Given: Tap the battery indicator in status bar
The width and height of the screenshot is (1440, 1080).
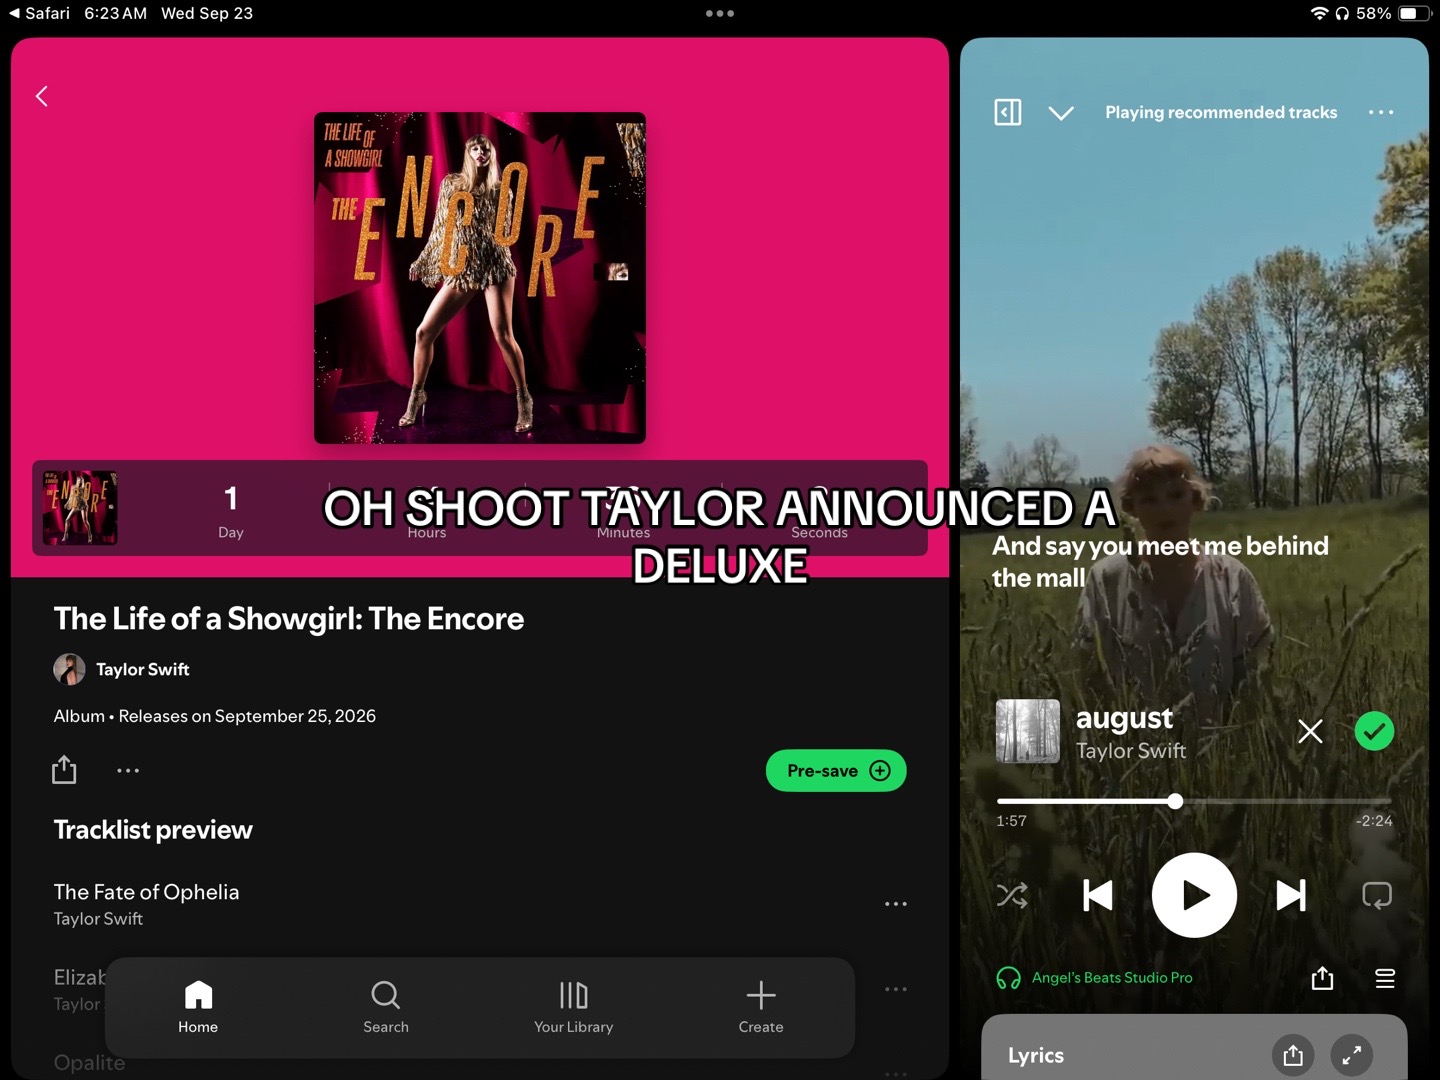Looking at the screenshot, I should pos(1414,13).
